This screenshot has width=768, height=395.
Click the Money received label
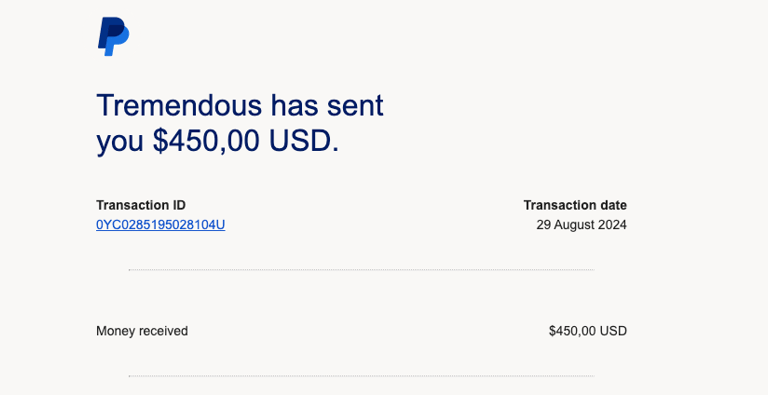[x=142, y=331]
